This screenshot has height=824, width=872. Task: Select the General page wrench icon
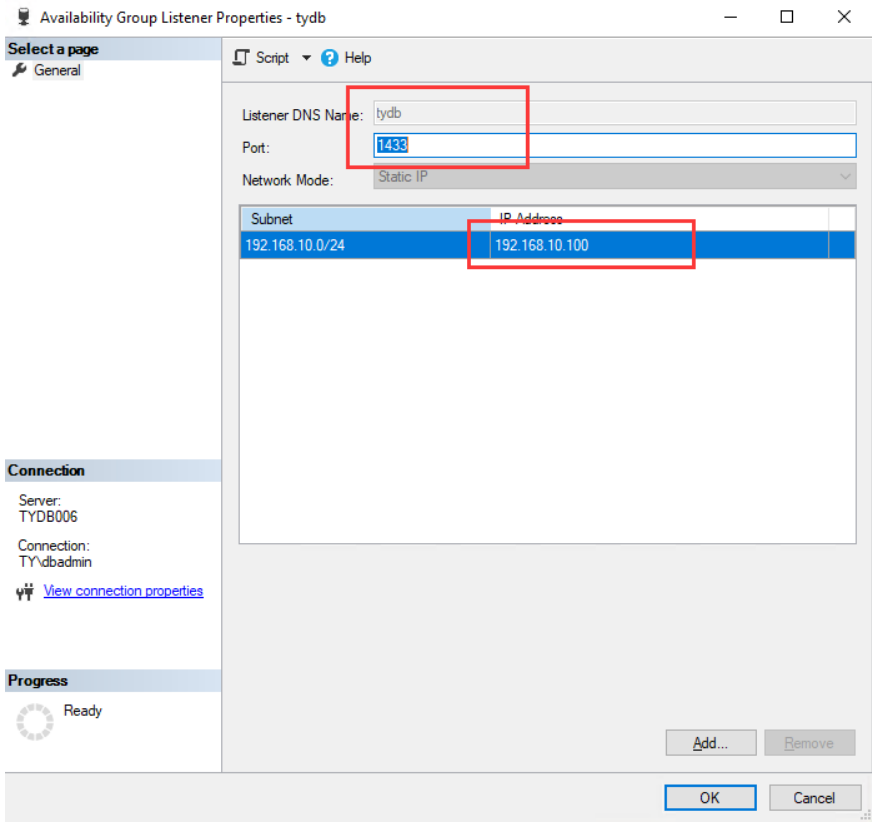[19, 70]
